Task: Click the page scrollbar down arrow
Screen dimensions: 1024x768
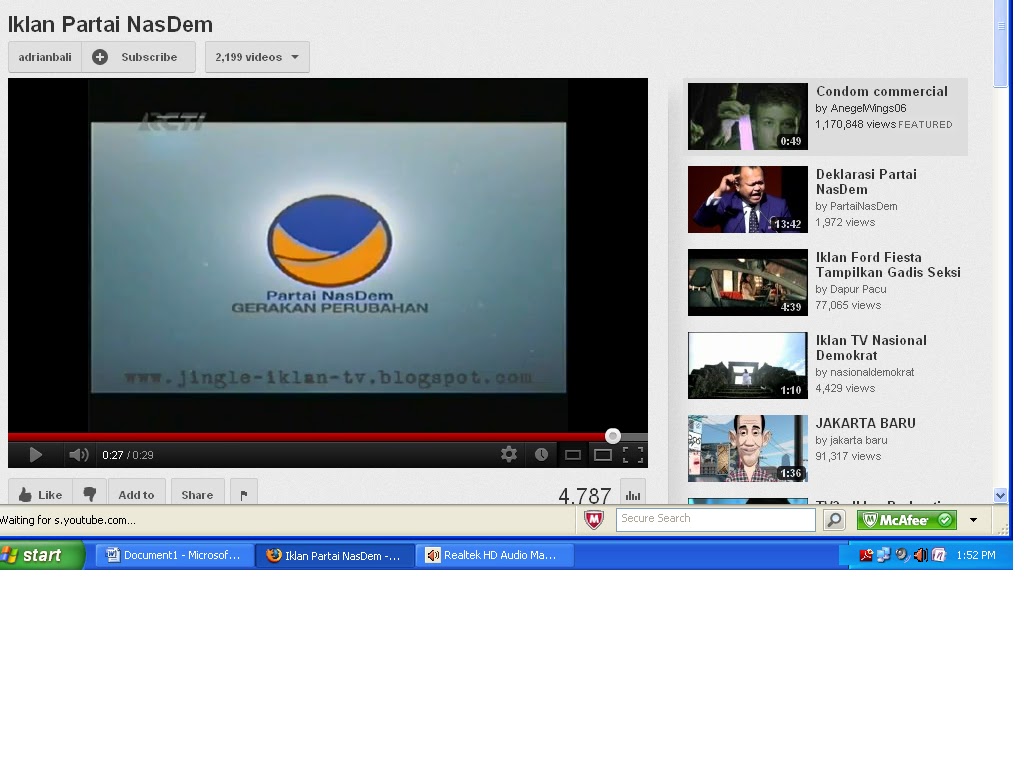Action: click(1000, 495)
